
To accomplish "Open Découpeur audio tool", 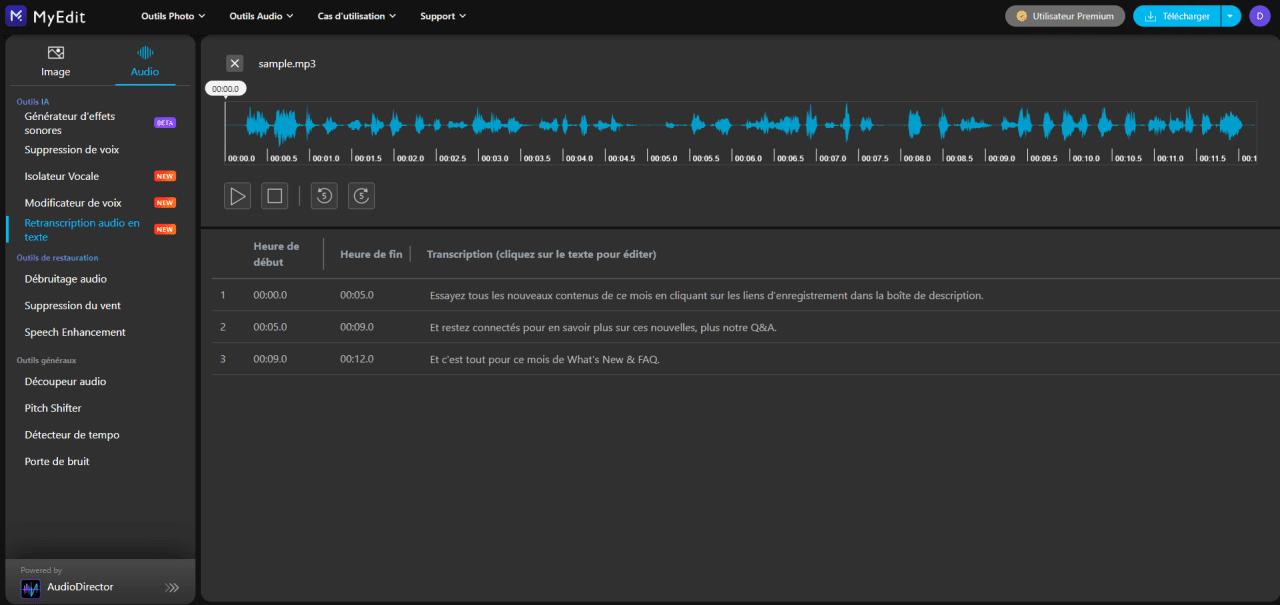I will click(65, 382).
